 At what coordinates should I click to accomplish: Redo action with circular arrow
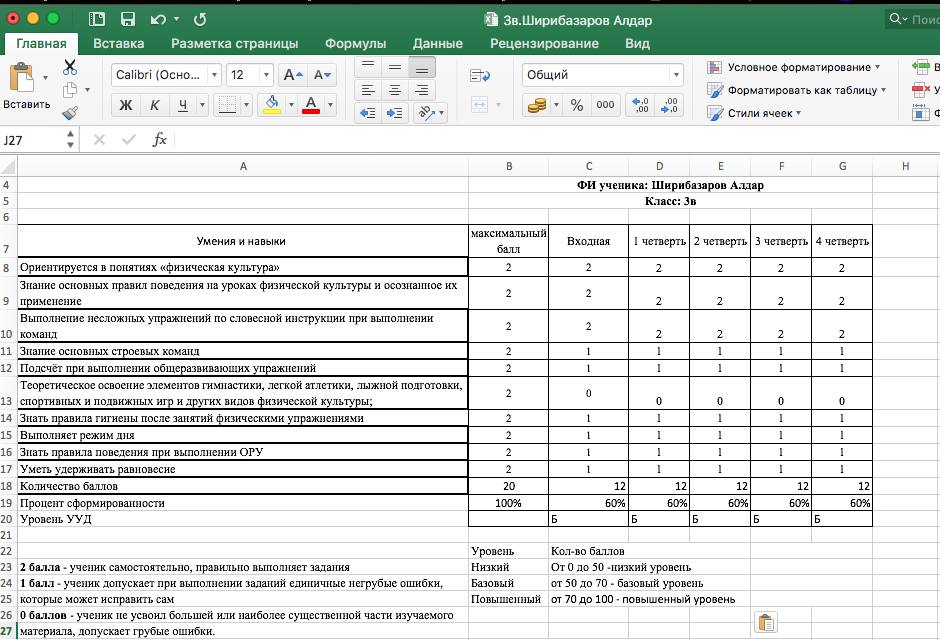200,19
